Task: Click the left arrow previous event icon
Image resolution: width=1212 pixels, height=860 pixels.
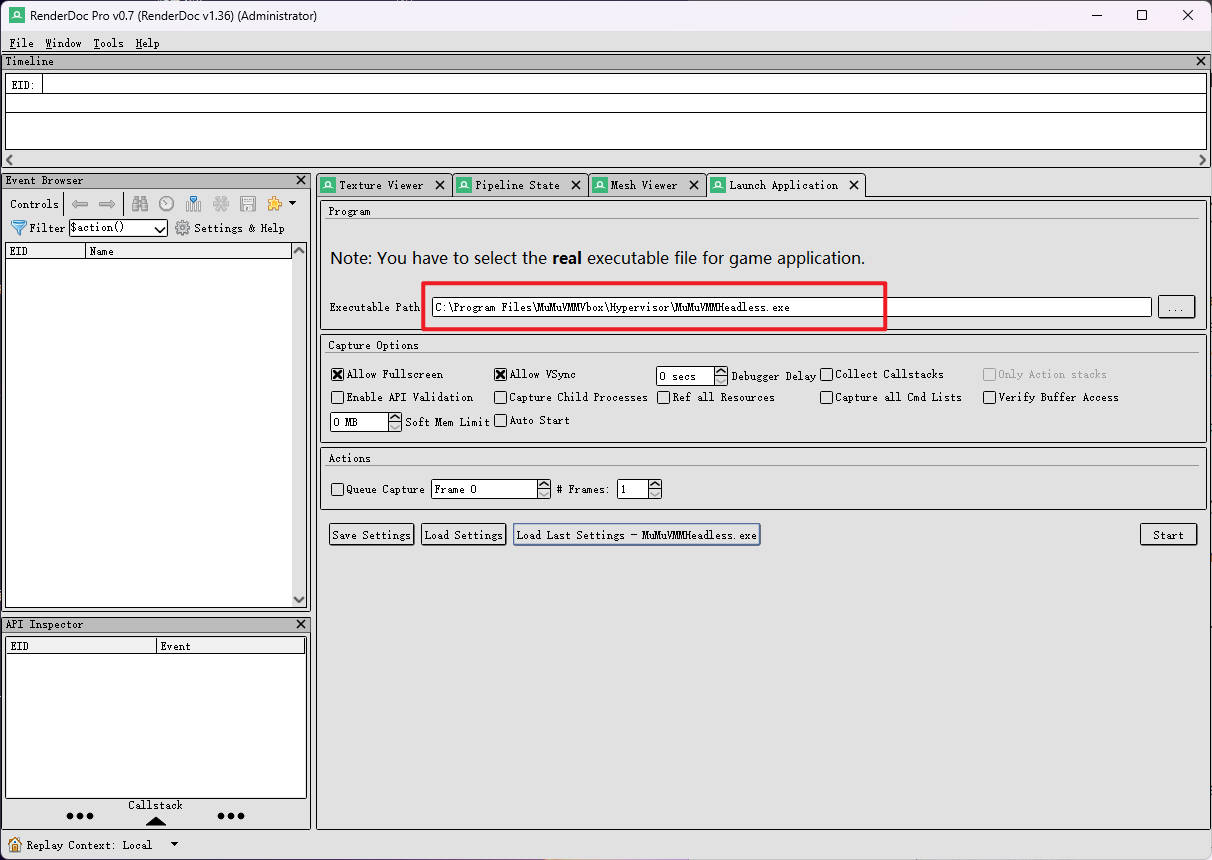Action: point(80,204)
